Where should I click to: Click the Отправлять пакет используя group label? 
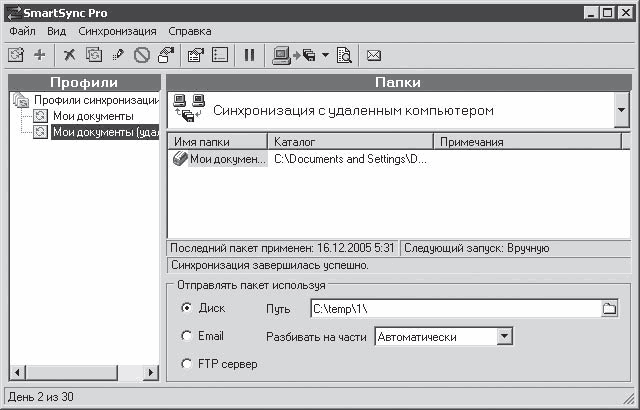[x=251, y=285]
